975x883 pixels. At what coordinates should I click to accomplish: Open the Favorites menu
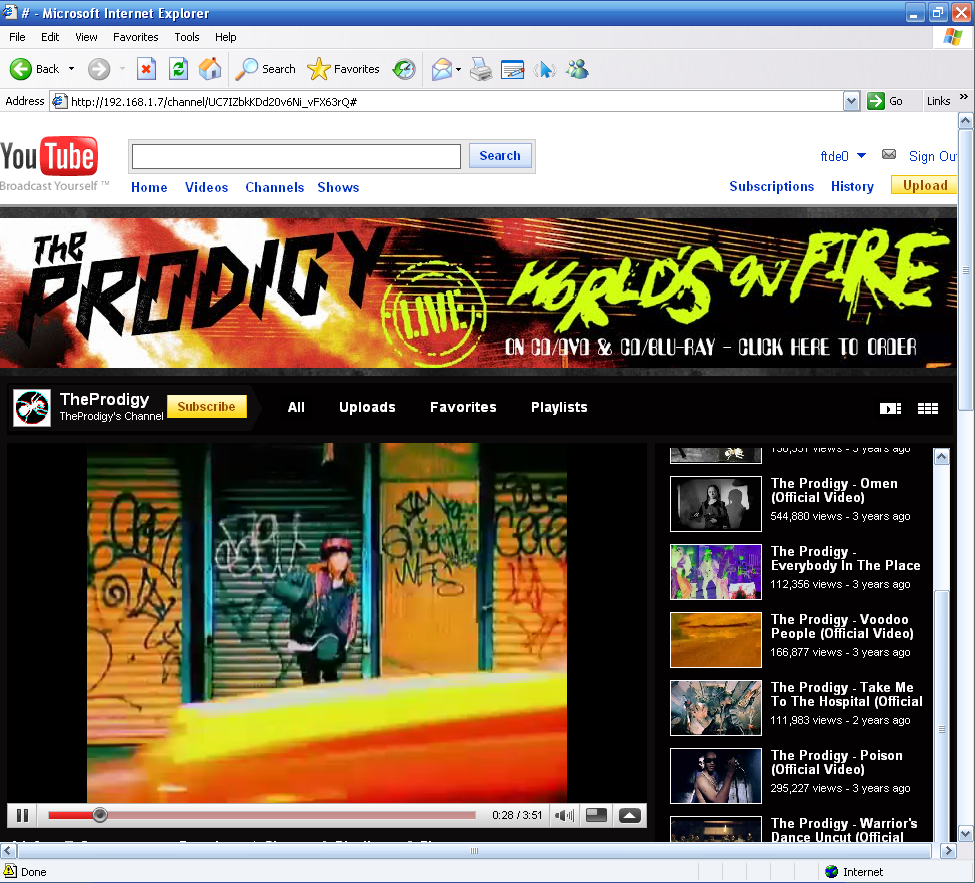coord(136,37)
